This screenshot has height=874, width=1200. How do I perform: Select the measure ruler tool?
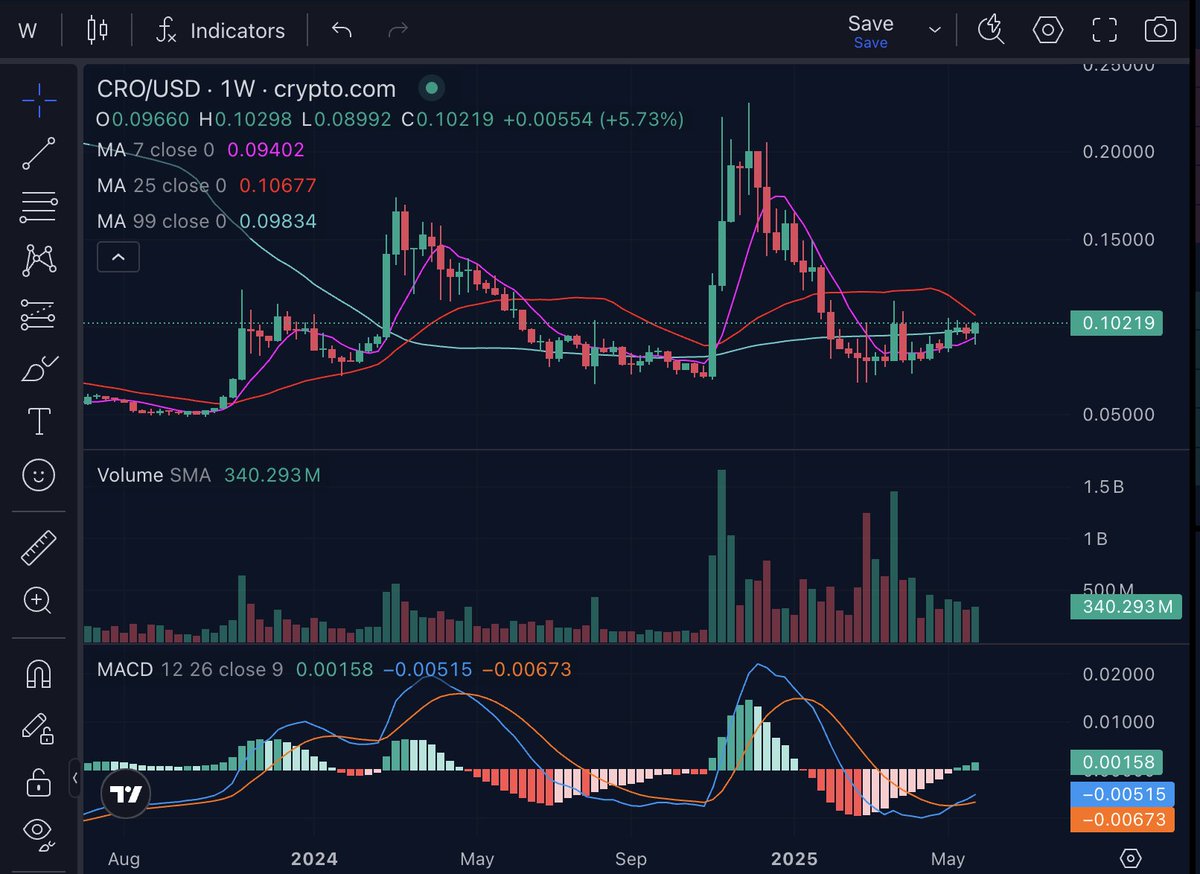(x=38, y=547)
